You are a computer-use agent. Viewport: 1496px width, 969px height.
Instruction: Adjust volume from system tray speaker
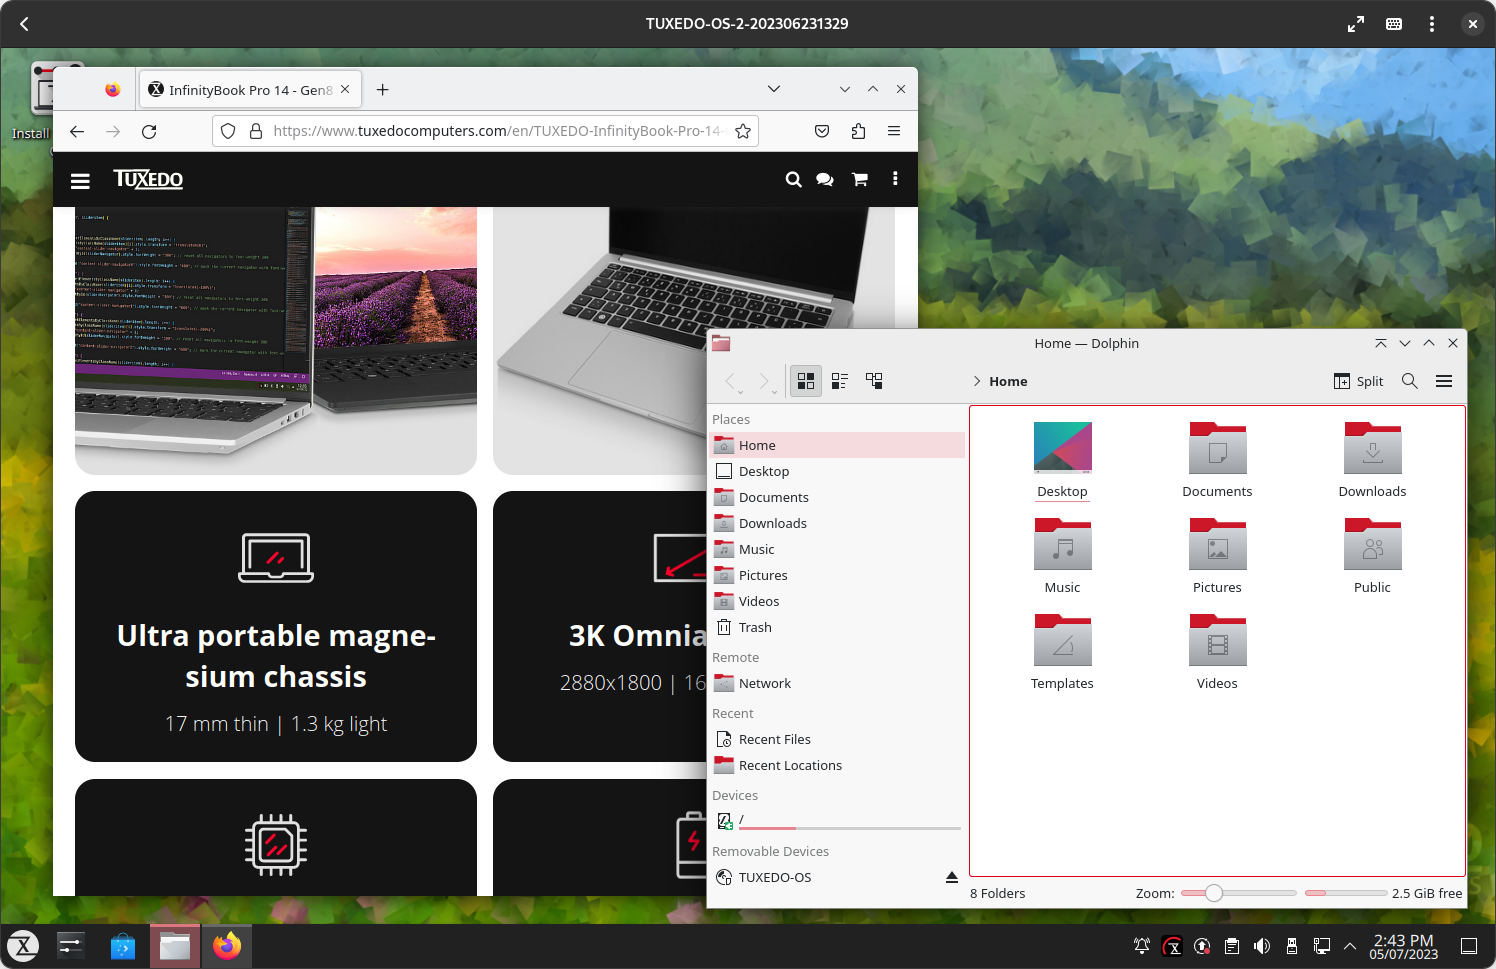point(1262,946)
